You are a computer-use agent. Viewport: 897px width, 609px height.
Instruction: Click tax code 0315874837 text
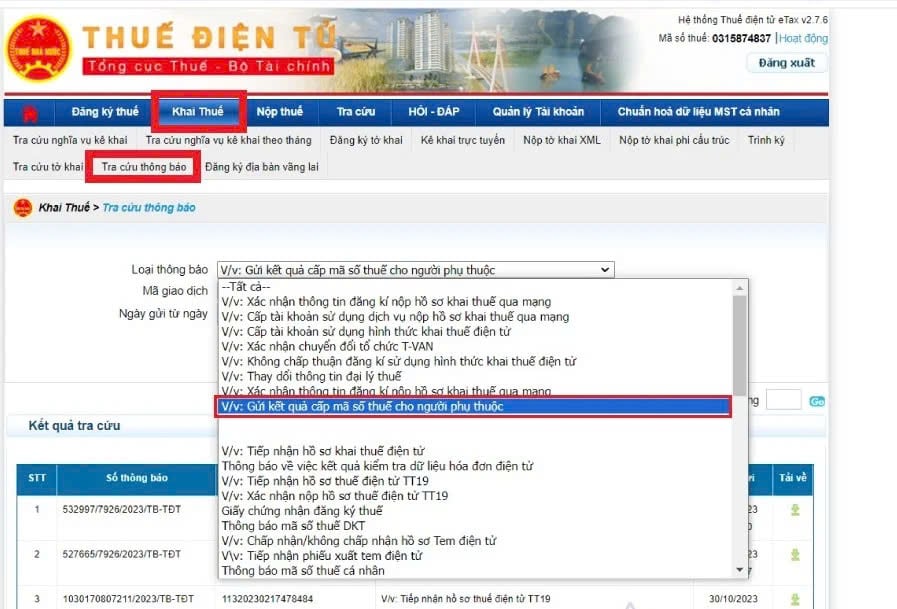[x=741, y=38]
